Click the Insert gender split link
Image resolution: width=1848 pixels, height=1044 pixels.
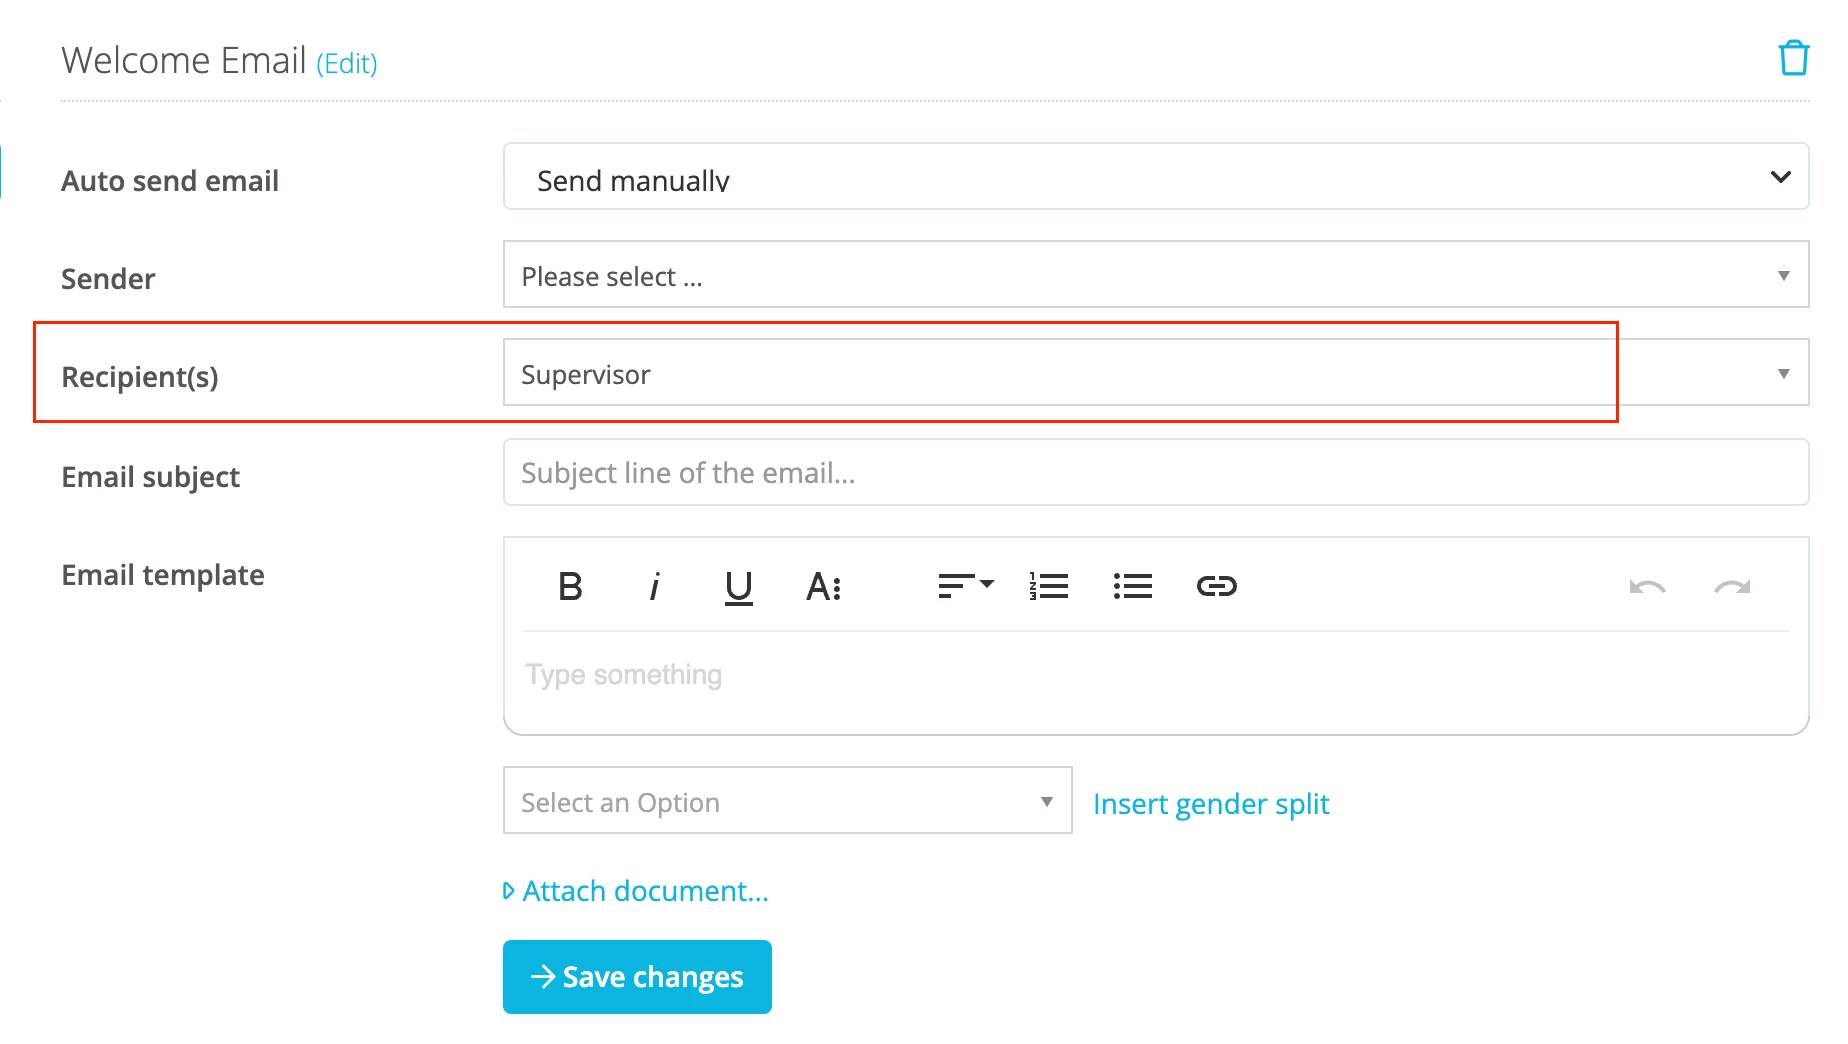(x=1211, y=804)
